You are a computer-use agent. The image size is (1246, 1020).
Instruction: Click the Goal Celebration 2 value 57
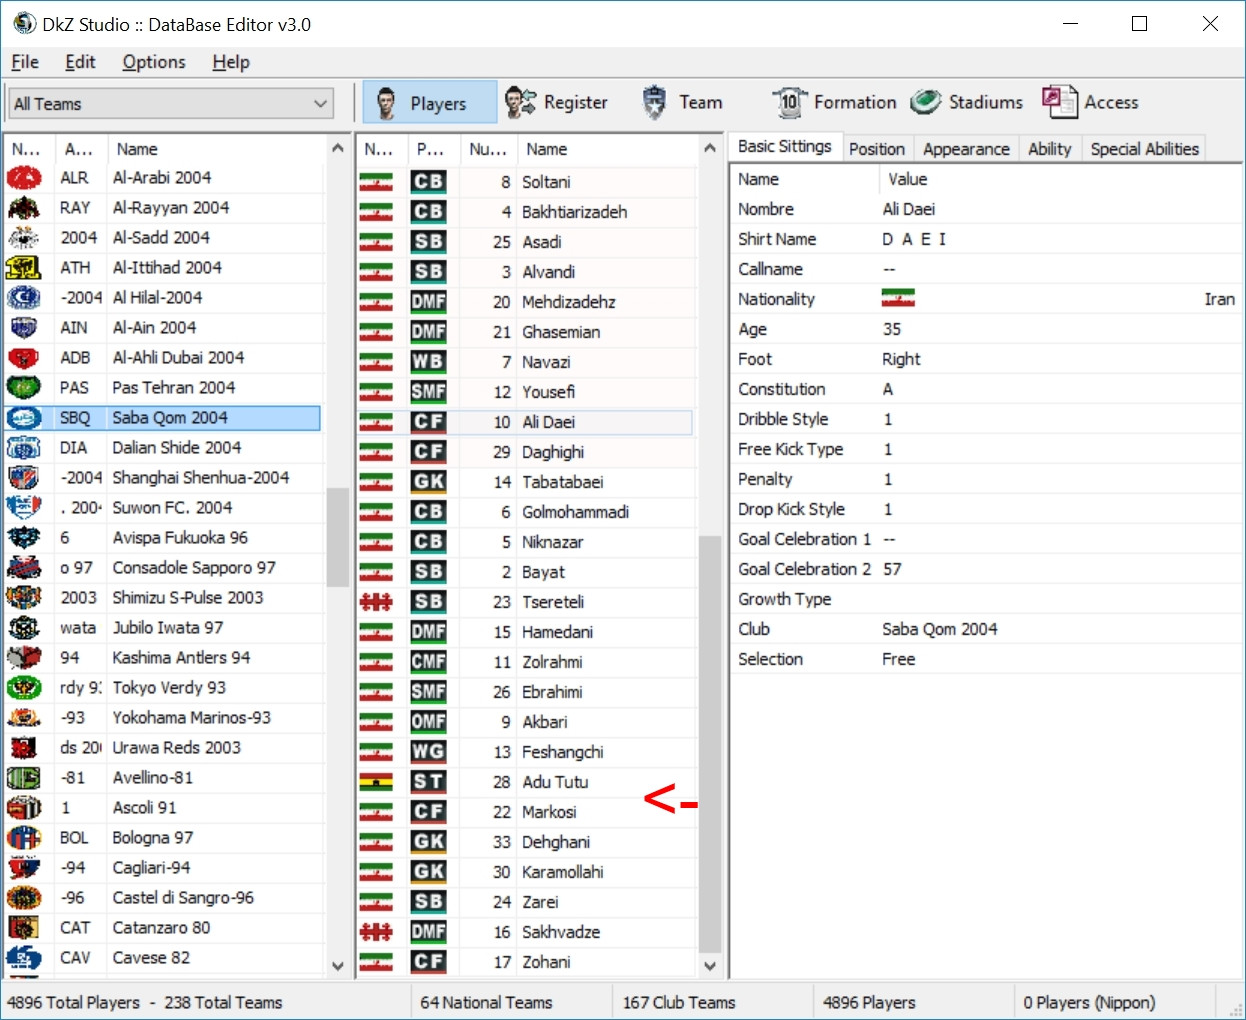click(892, 569)
